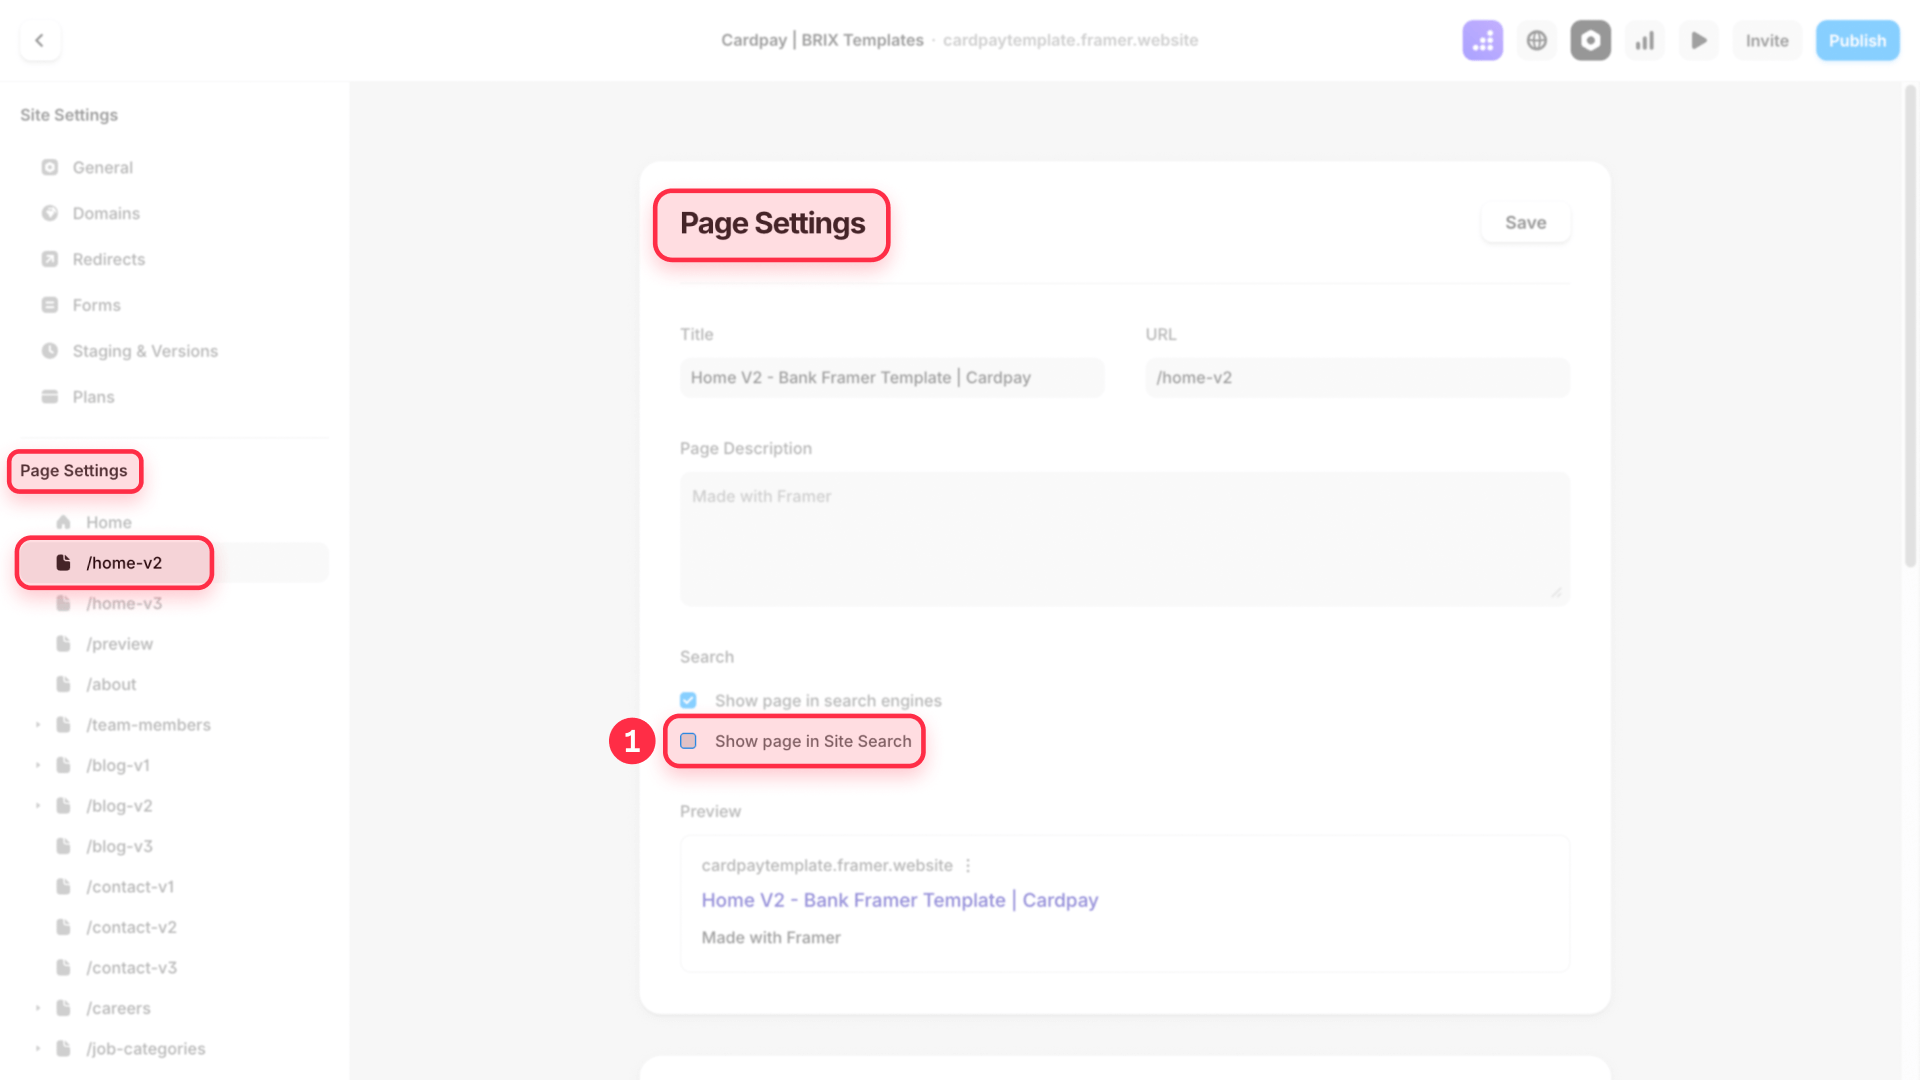Click the /home-v2 page file icon
The width and height of the screenshot is (1920, 1080).
pyautogui.click(x=63, y=562)
